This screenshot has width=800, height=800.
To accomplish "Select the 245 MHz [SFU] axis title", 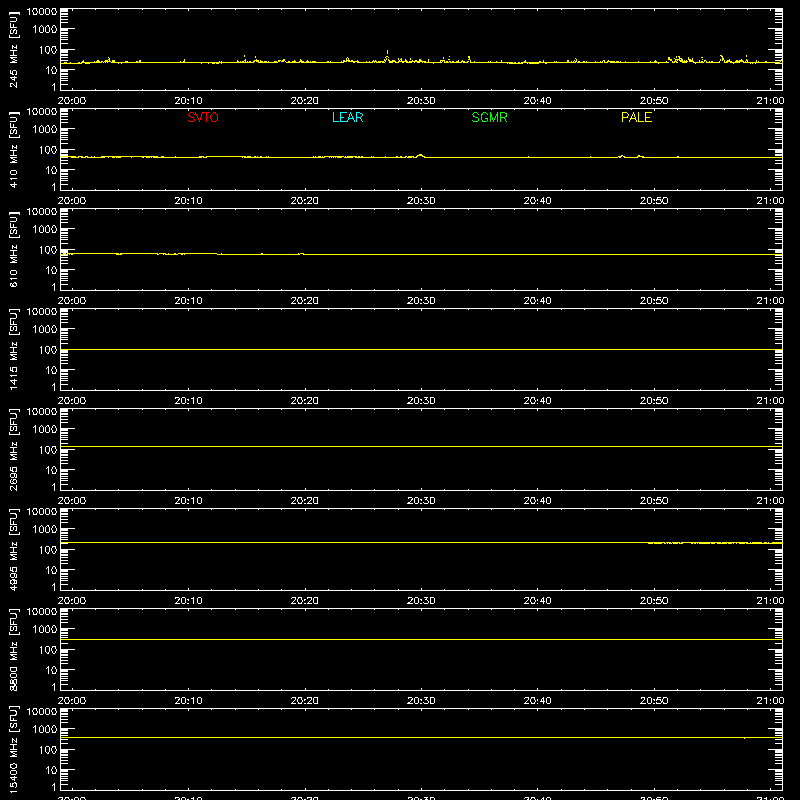I will [x=14, y=50].
